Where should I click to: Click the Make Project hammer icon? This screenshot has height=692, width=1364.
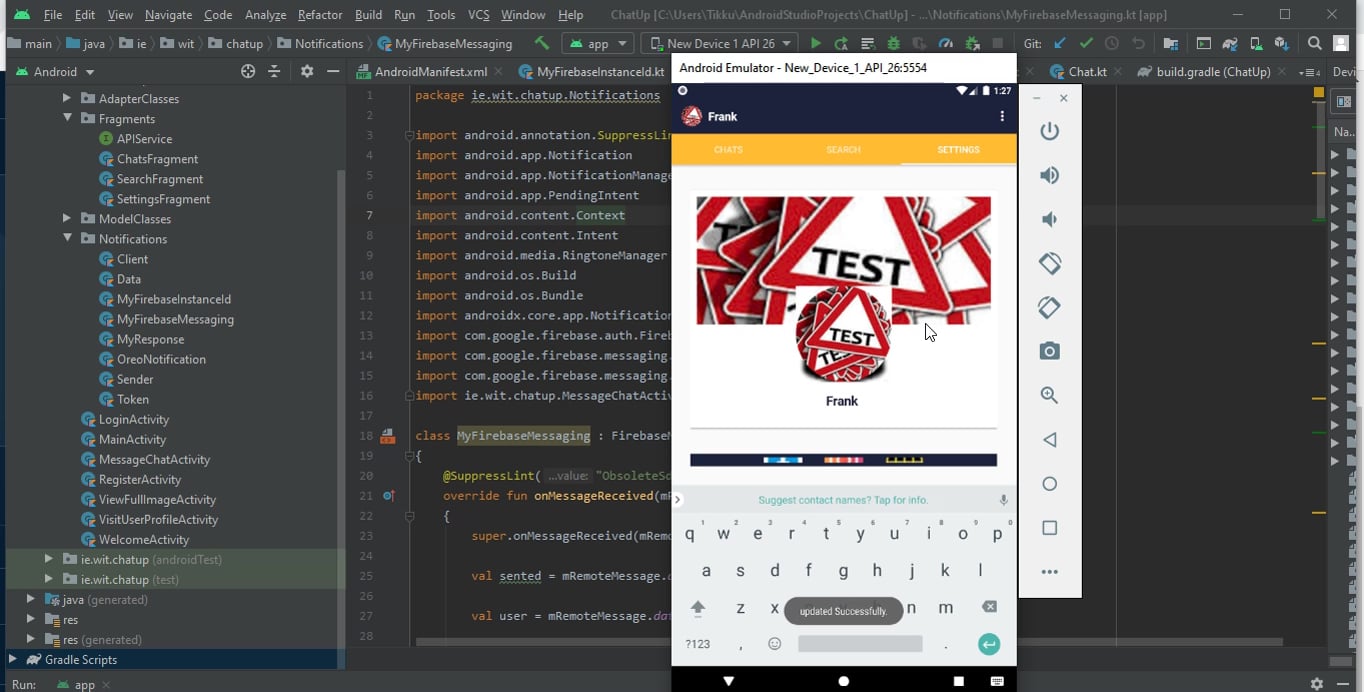[x=542, y=43]
